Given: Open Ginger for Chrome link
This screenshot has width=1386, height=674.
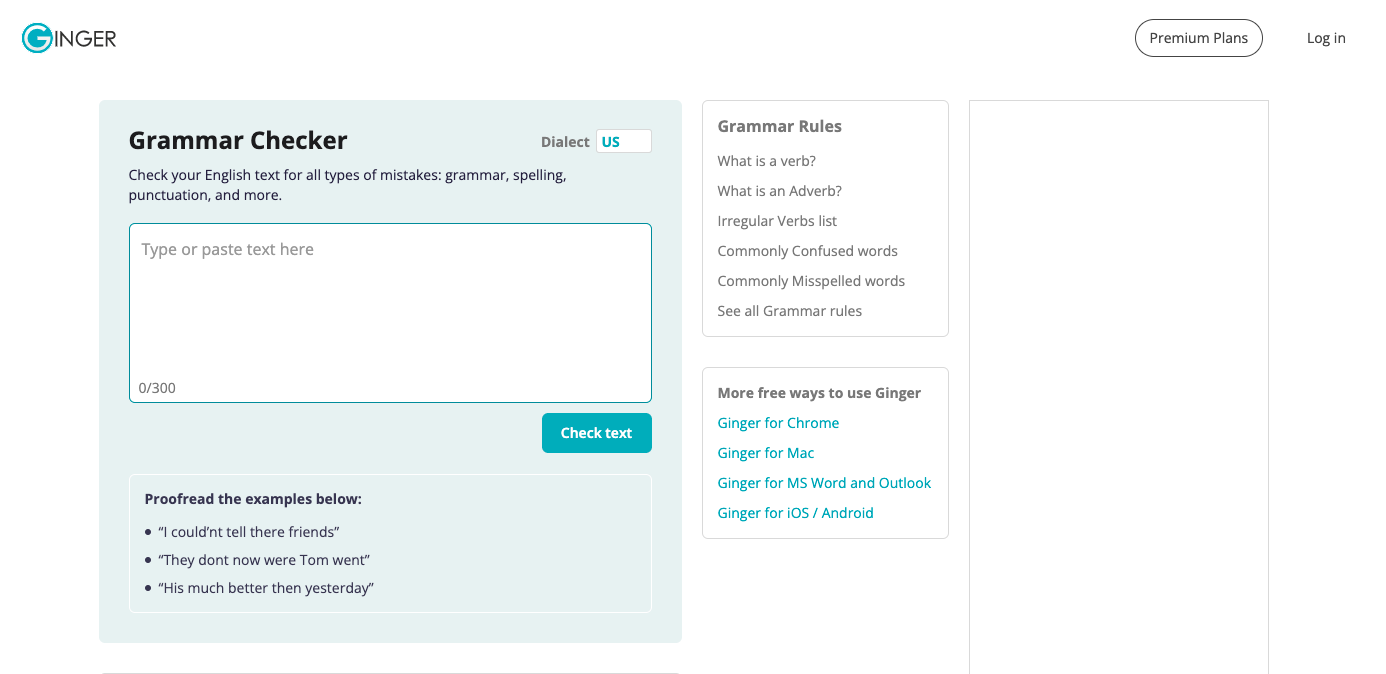Looking at the screenshot, I should tap(778, 422).
